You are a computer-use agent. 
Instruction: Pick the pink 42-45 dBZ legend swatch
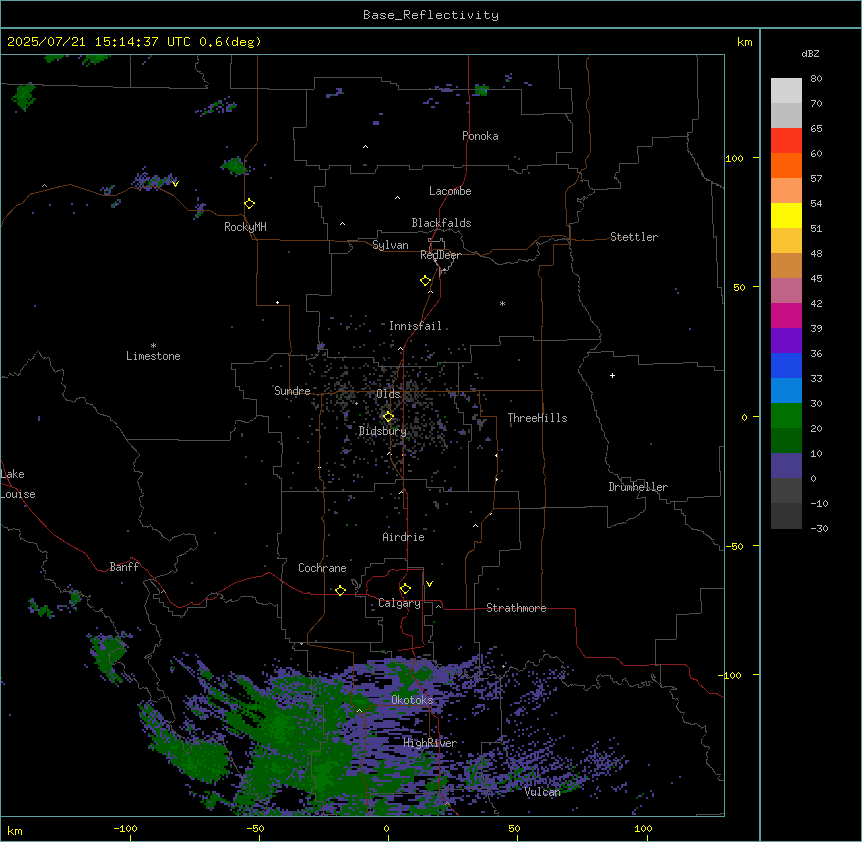[786, 291]
